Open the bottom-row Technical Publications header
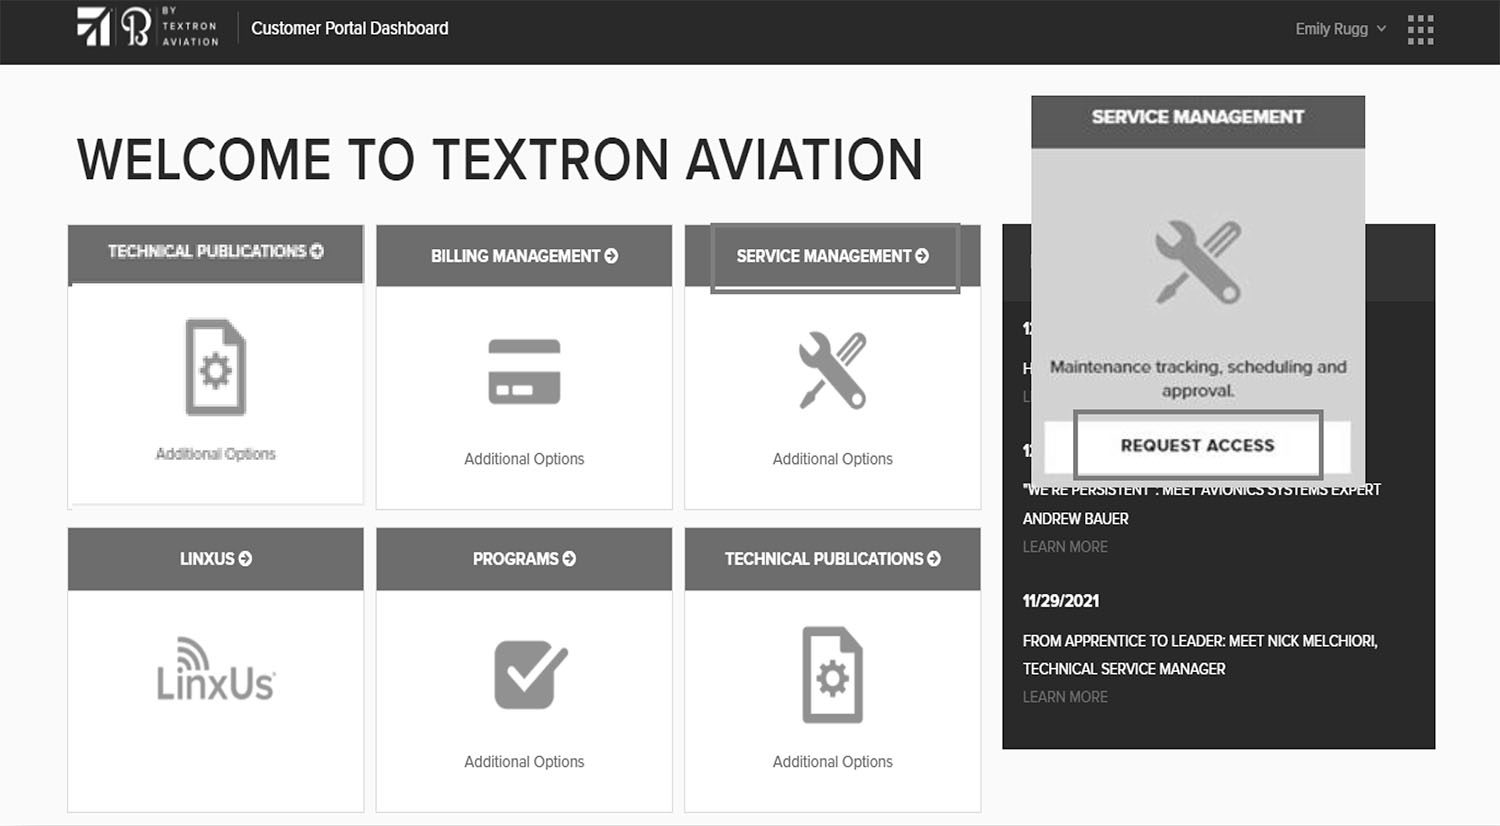This screenshot has width=1500, height=826. point(833,559)
